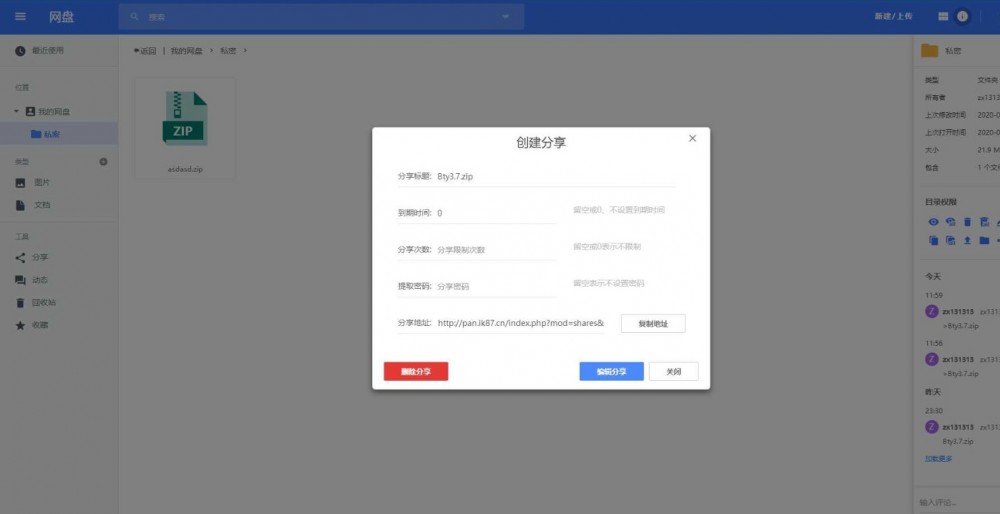This screenshot has width=1000, height=514.
Task: Open the 回收站 recycle bin in the sidebar
Action: click(x=42, y=302)
